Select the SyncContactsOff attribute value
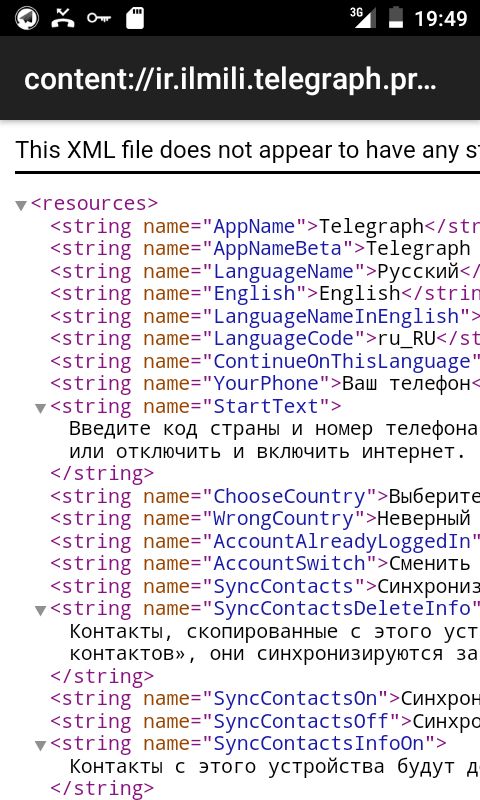The width and height of the screenshot is (480, 800). pyautogui.click(x=301, y=721)
